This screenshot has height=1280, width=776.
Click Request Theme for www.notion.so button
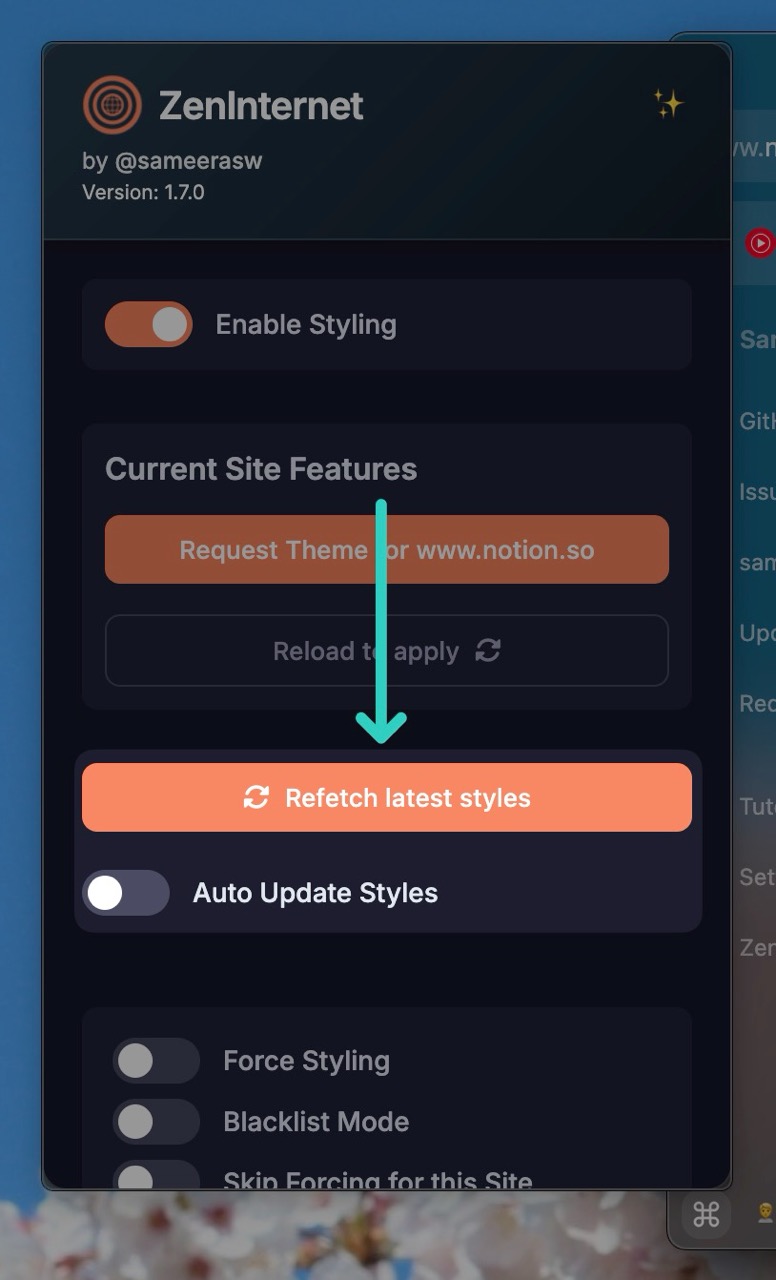[387, 549]
